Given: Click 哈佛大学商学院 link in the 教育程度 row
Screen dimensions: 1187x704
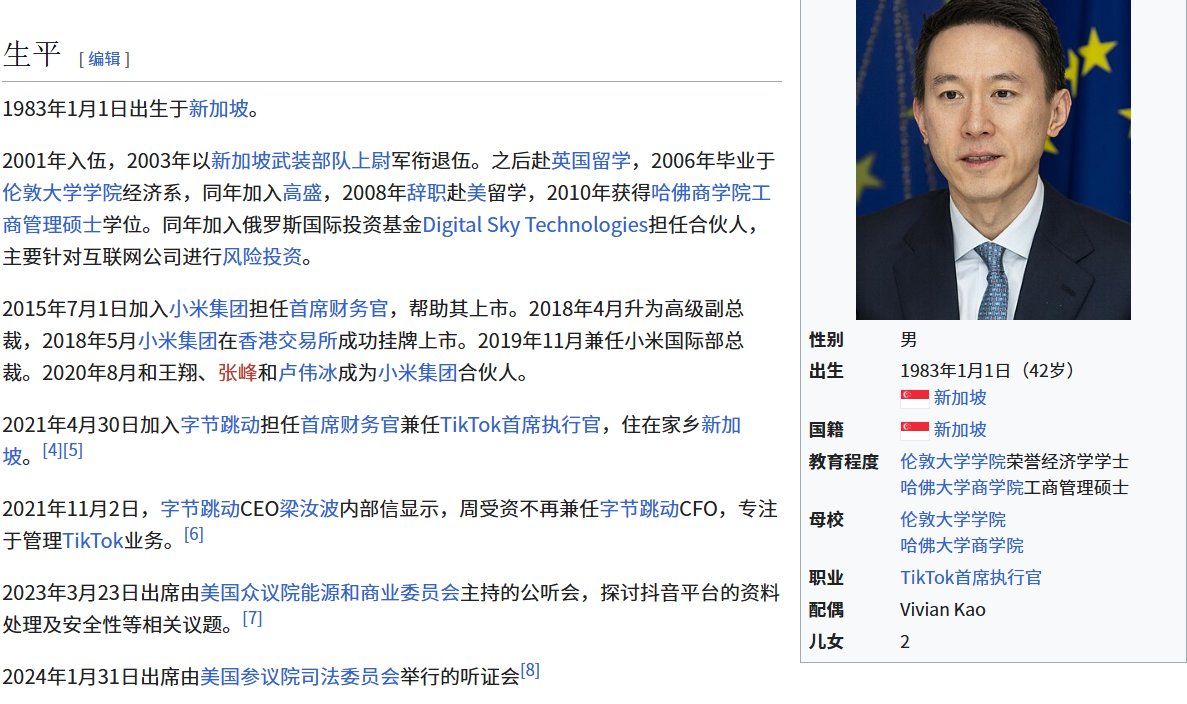Looking at the screenshot, I should pos(961,488).
